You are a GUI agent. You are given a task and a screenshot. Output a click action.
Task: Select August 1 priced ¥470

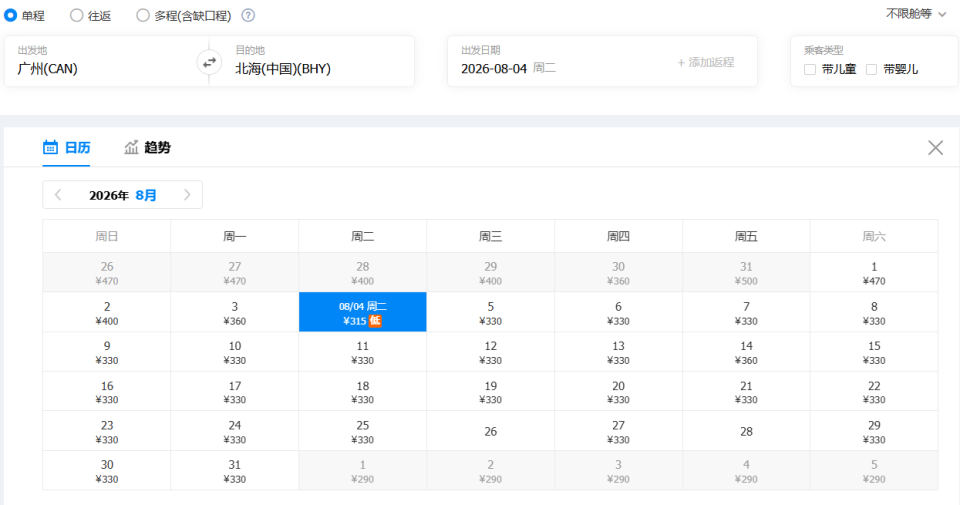tap(874, 272)
